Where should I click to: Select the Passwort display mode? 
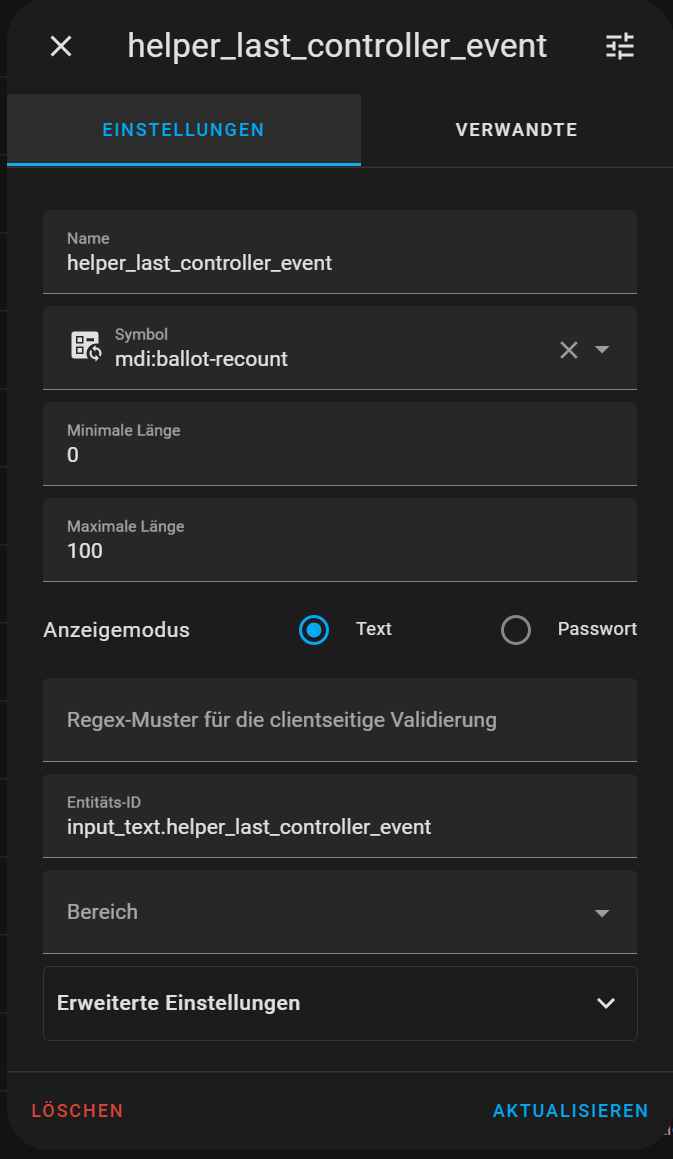[516, 630]
